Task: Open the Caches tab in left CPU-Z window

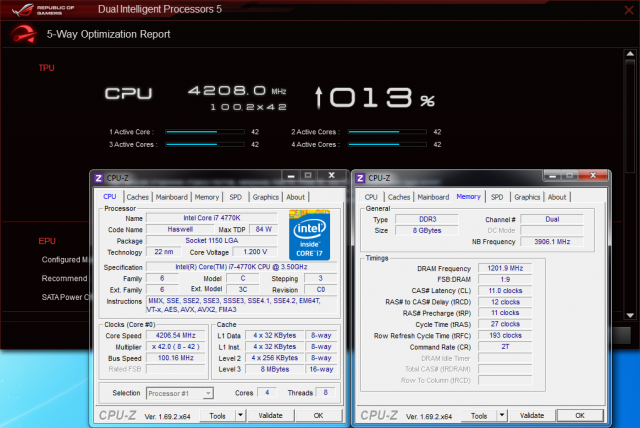Action: 138,197
